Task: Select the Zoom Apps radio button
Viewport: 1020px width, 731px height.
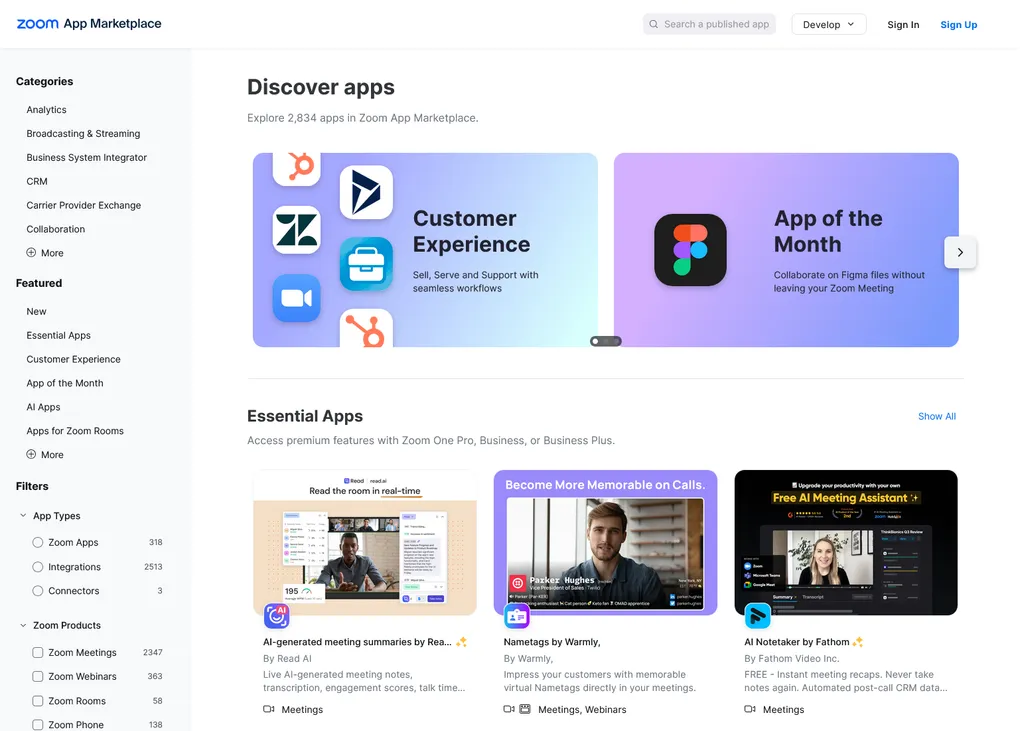Action: point(38,543)
